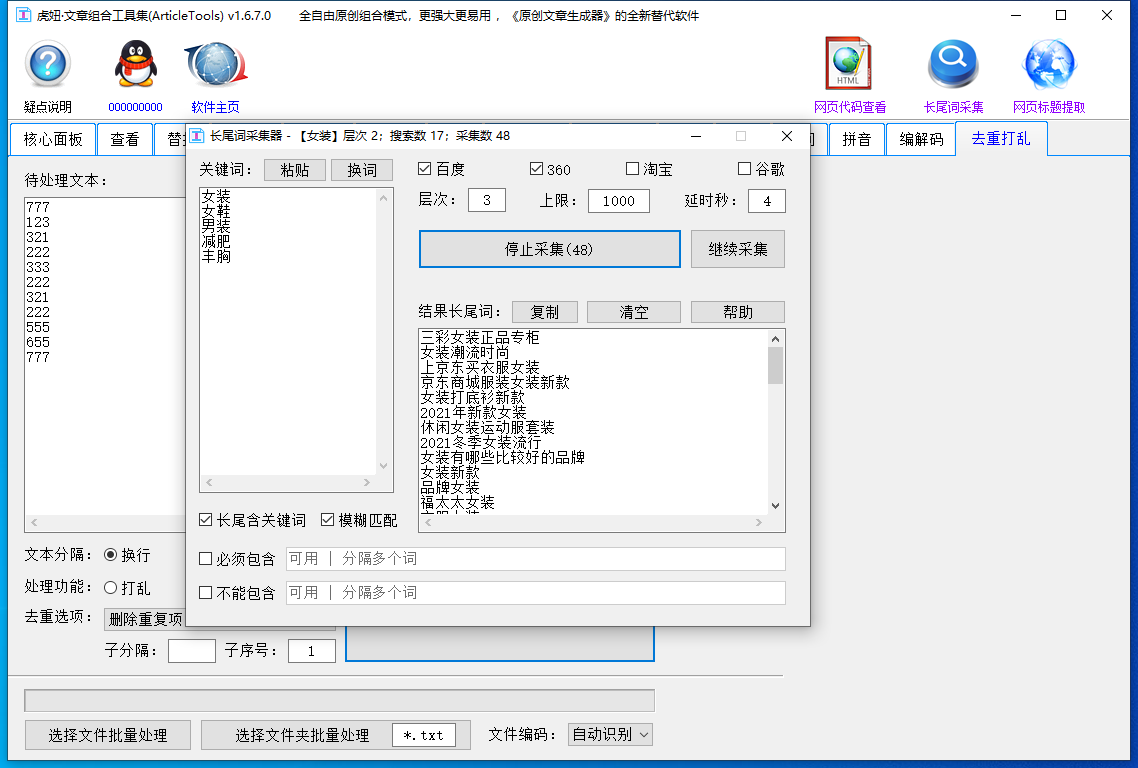Toggle 模糊匹配 checkbox
Viewport: 1138px width, 768px height.
(x=327, y=520)
